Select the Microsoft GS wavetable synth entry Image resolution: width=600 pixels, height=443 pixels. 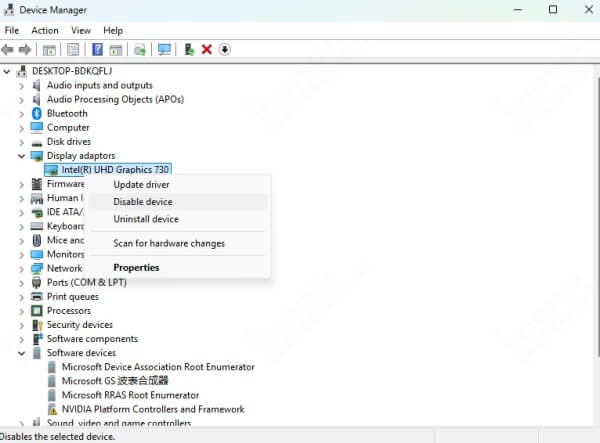[115, 381]
